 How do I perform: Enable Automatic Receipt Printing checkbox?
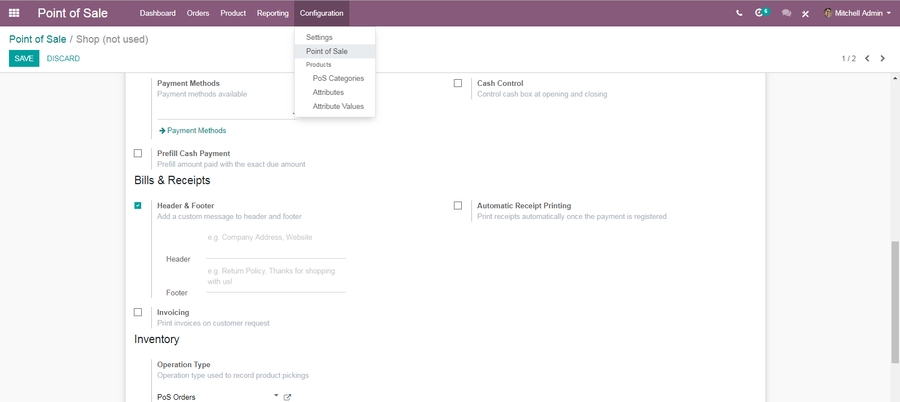point(458,206)
